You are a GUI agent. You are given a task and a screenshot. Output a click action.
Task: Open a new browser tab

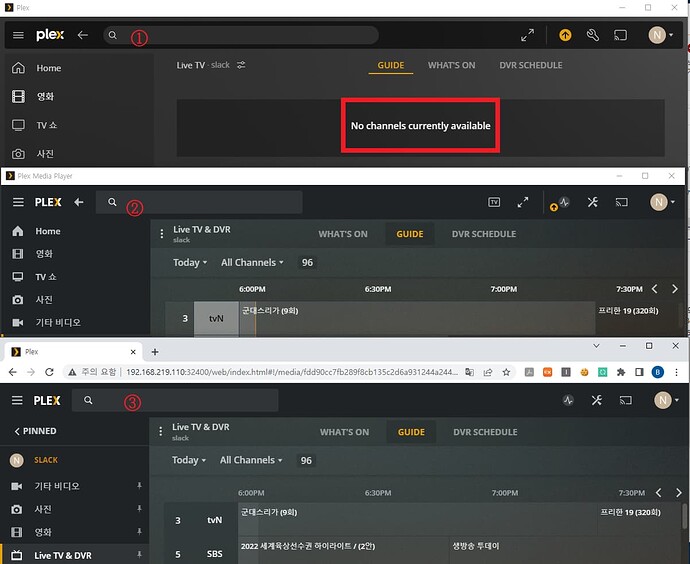pos(155,352)
